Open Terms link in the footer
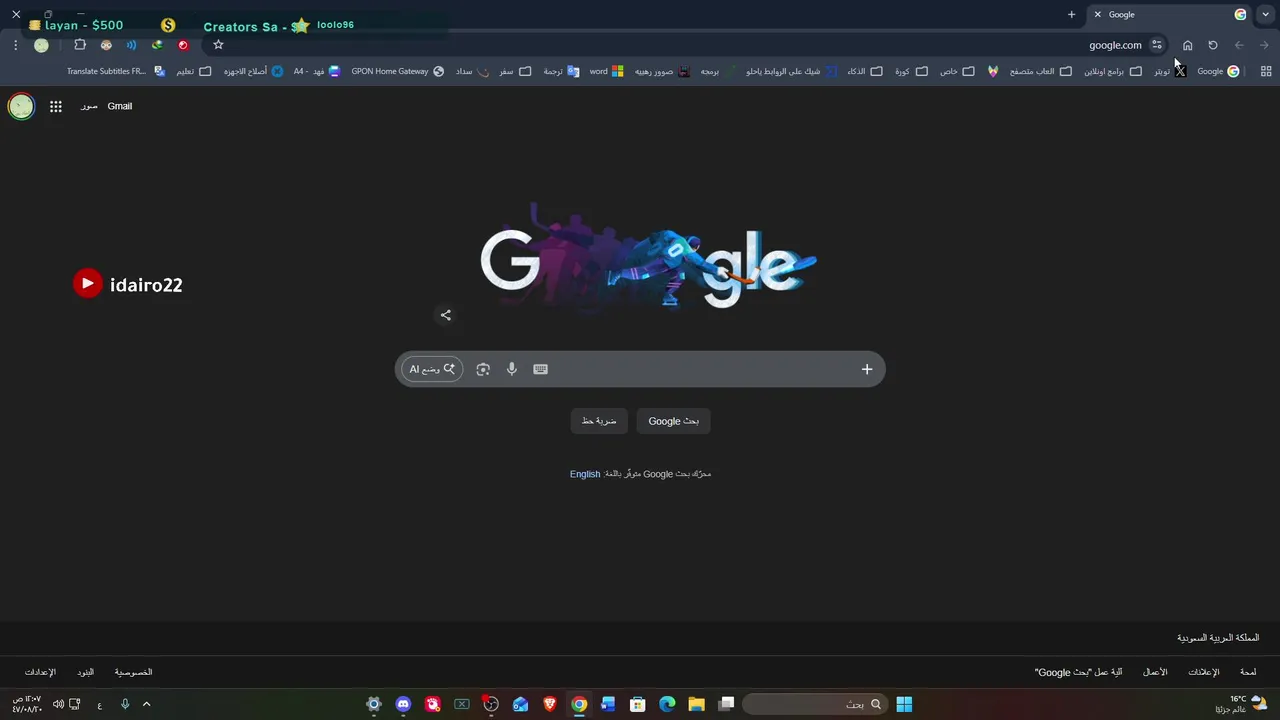Viewport: 1280px width, 720px height. 86,672
